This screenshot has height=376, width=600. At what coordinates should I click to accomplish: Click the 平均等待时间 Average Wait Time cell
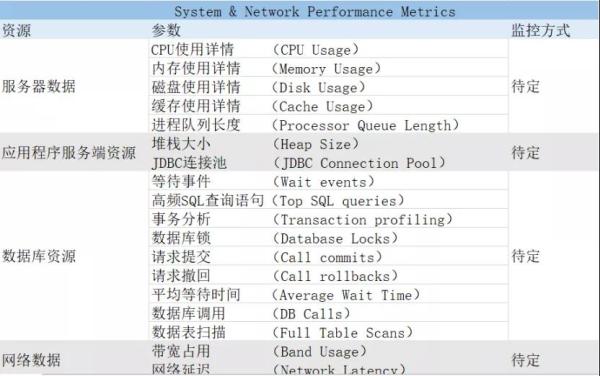pos(328,294)
